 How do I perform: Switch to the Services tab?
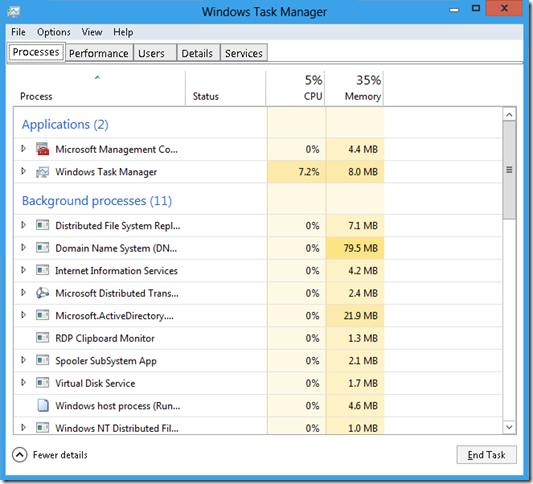[x=244, y=53]
